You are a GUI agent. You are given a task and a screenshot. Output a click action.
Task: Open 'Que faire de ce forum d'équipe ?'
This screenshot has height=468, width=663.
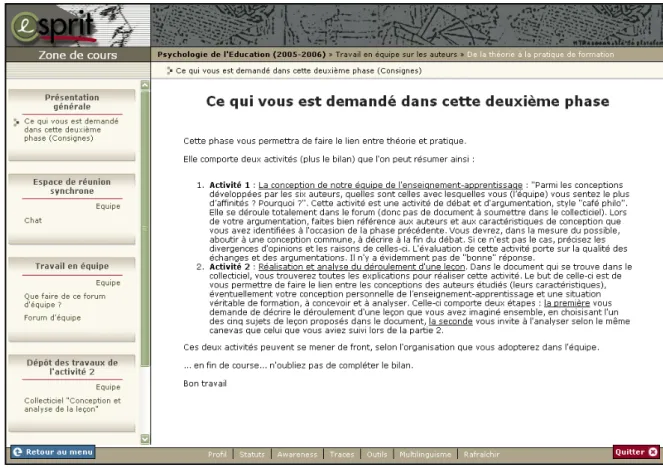pyautogui.click(x=65, y=300)
